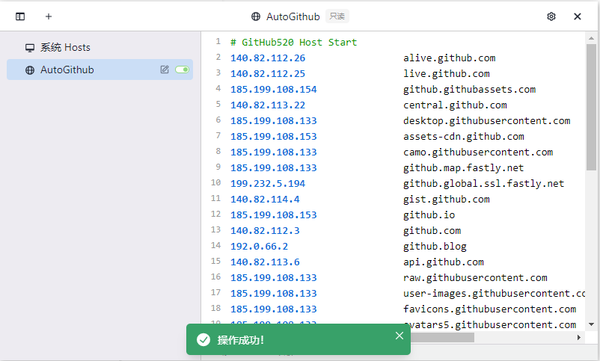Screen dimensions: 600x361
Task: Add a new hosts entry with plus icon
Action: [x=49, y=16]
